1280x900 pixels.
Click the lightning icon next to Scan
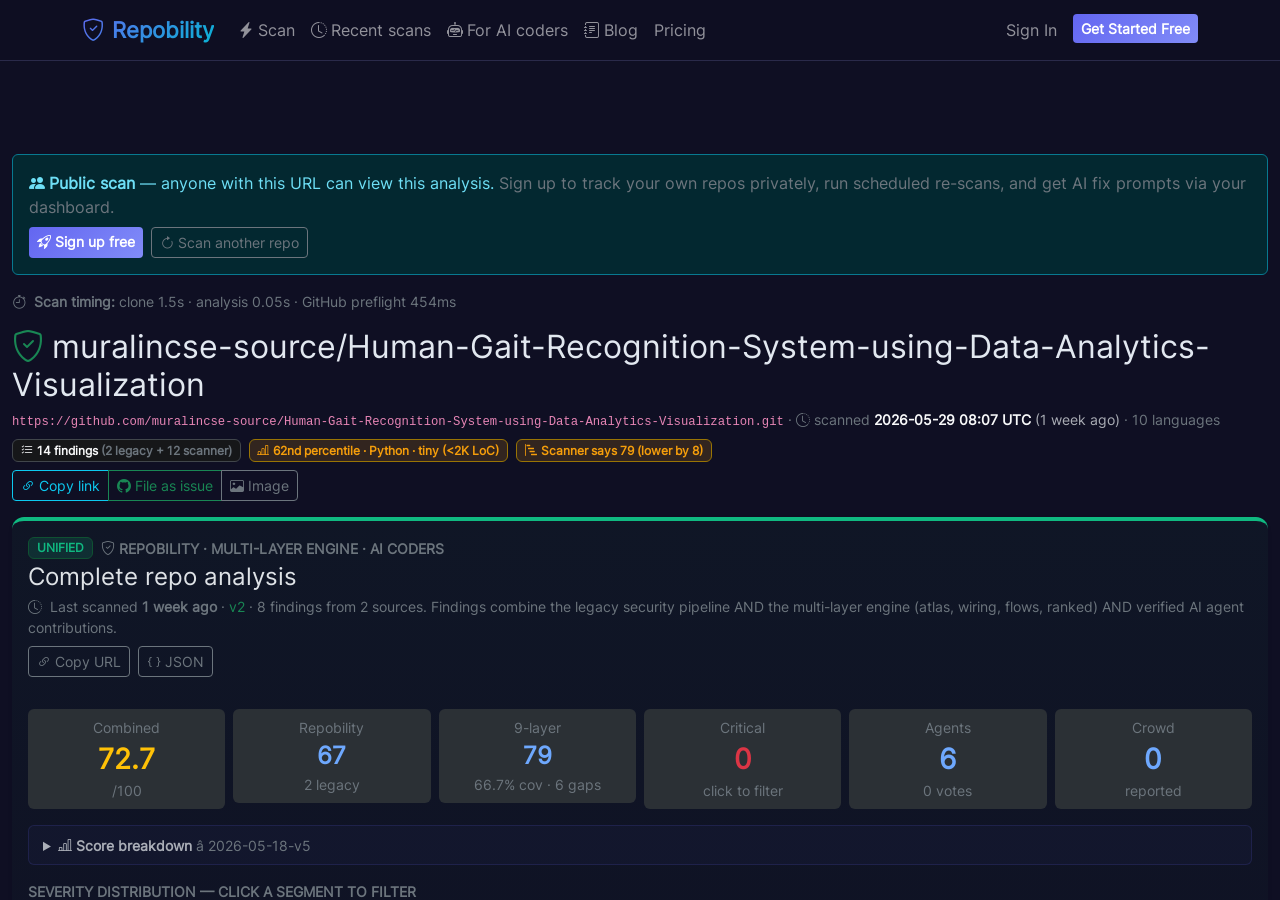[246, 30]
